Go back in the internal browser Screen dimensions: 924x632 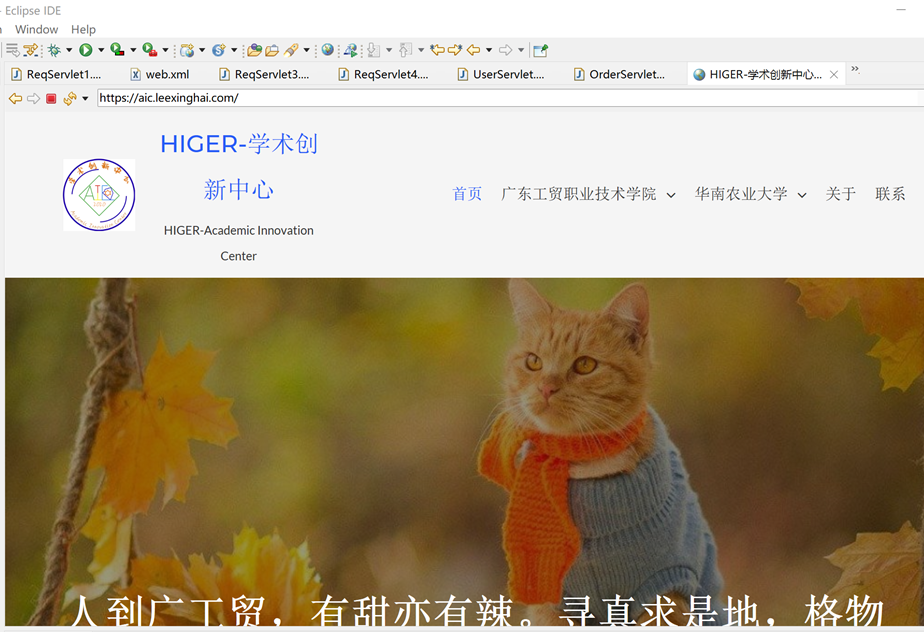[15, 98]
